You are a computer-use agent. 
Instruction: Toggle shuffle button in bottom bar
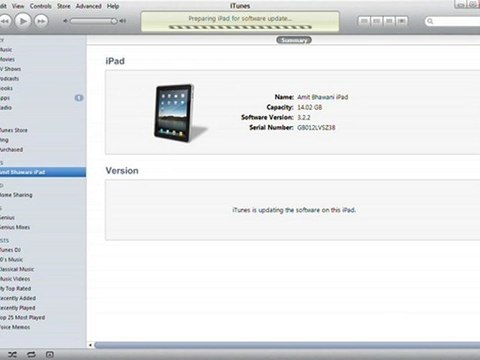coord(12,355)
